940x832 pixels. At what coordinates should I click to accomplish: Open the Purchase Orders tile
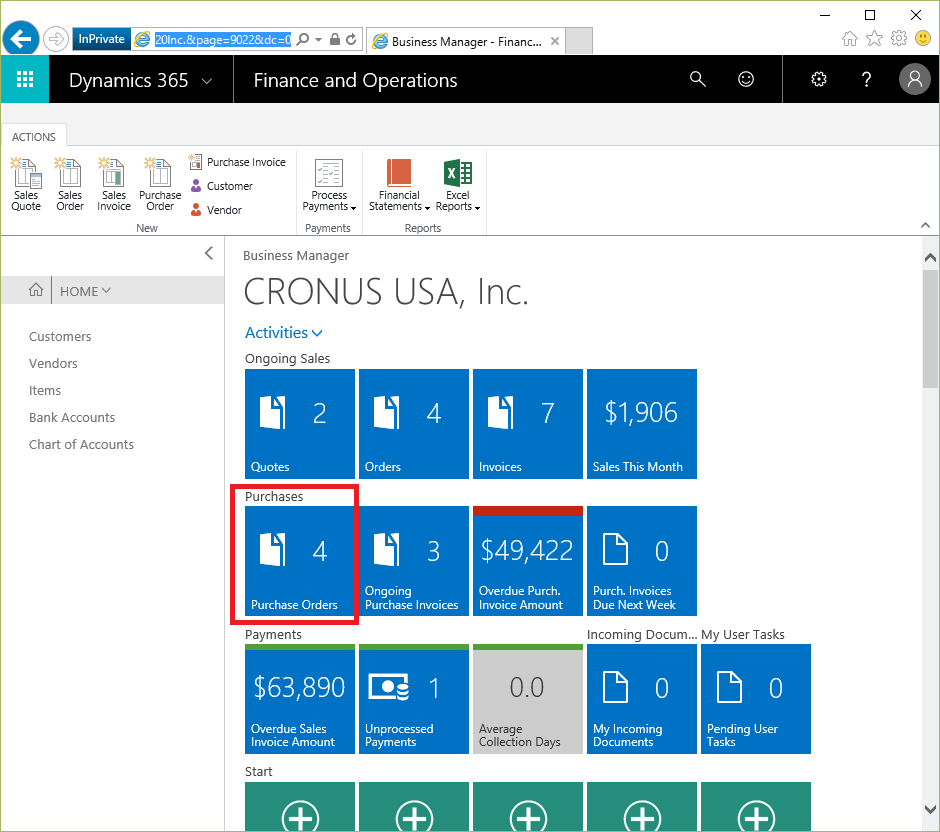click(300, 561)
